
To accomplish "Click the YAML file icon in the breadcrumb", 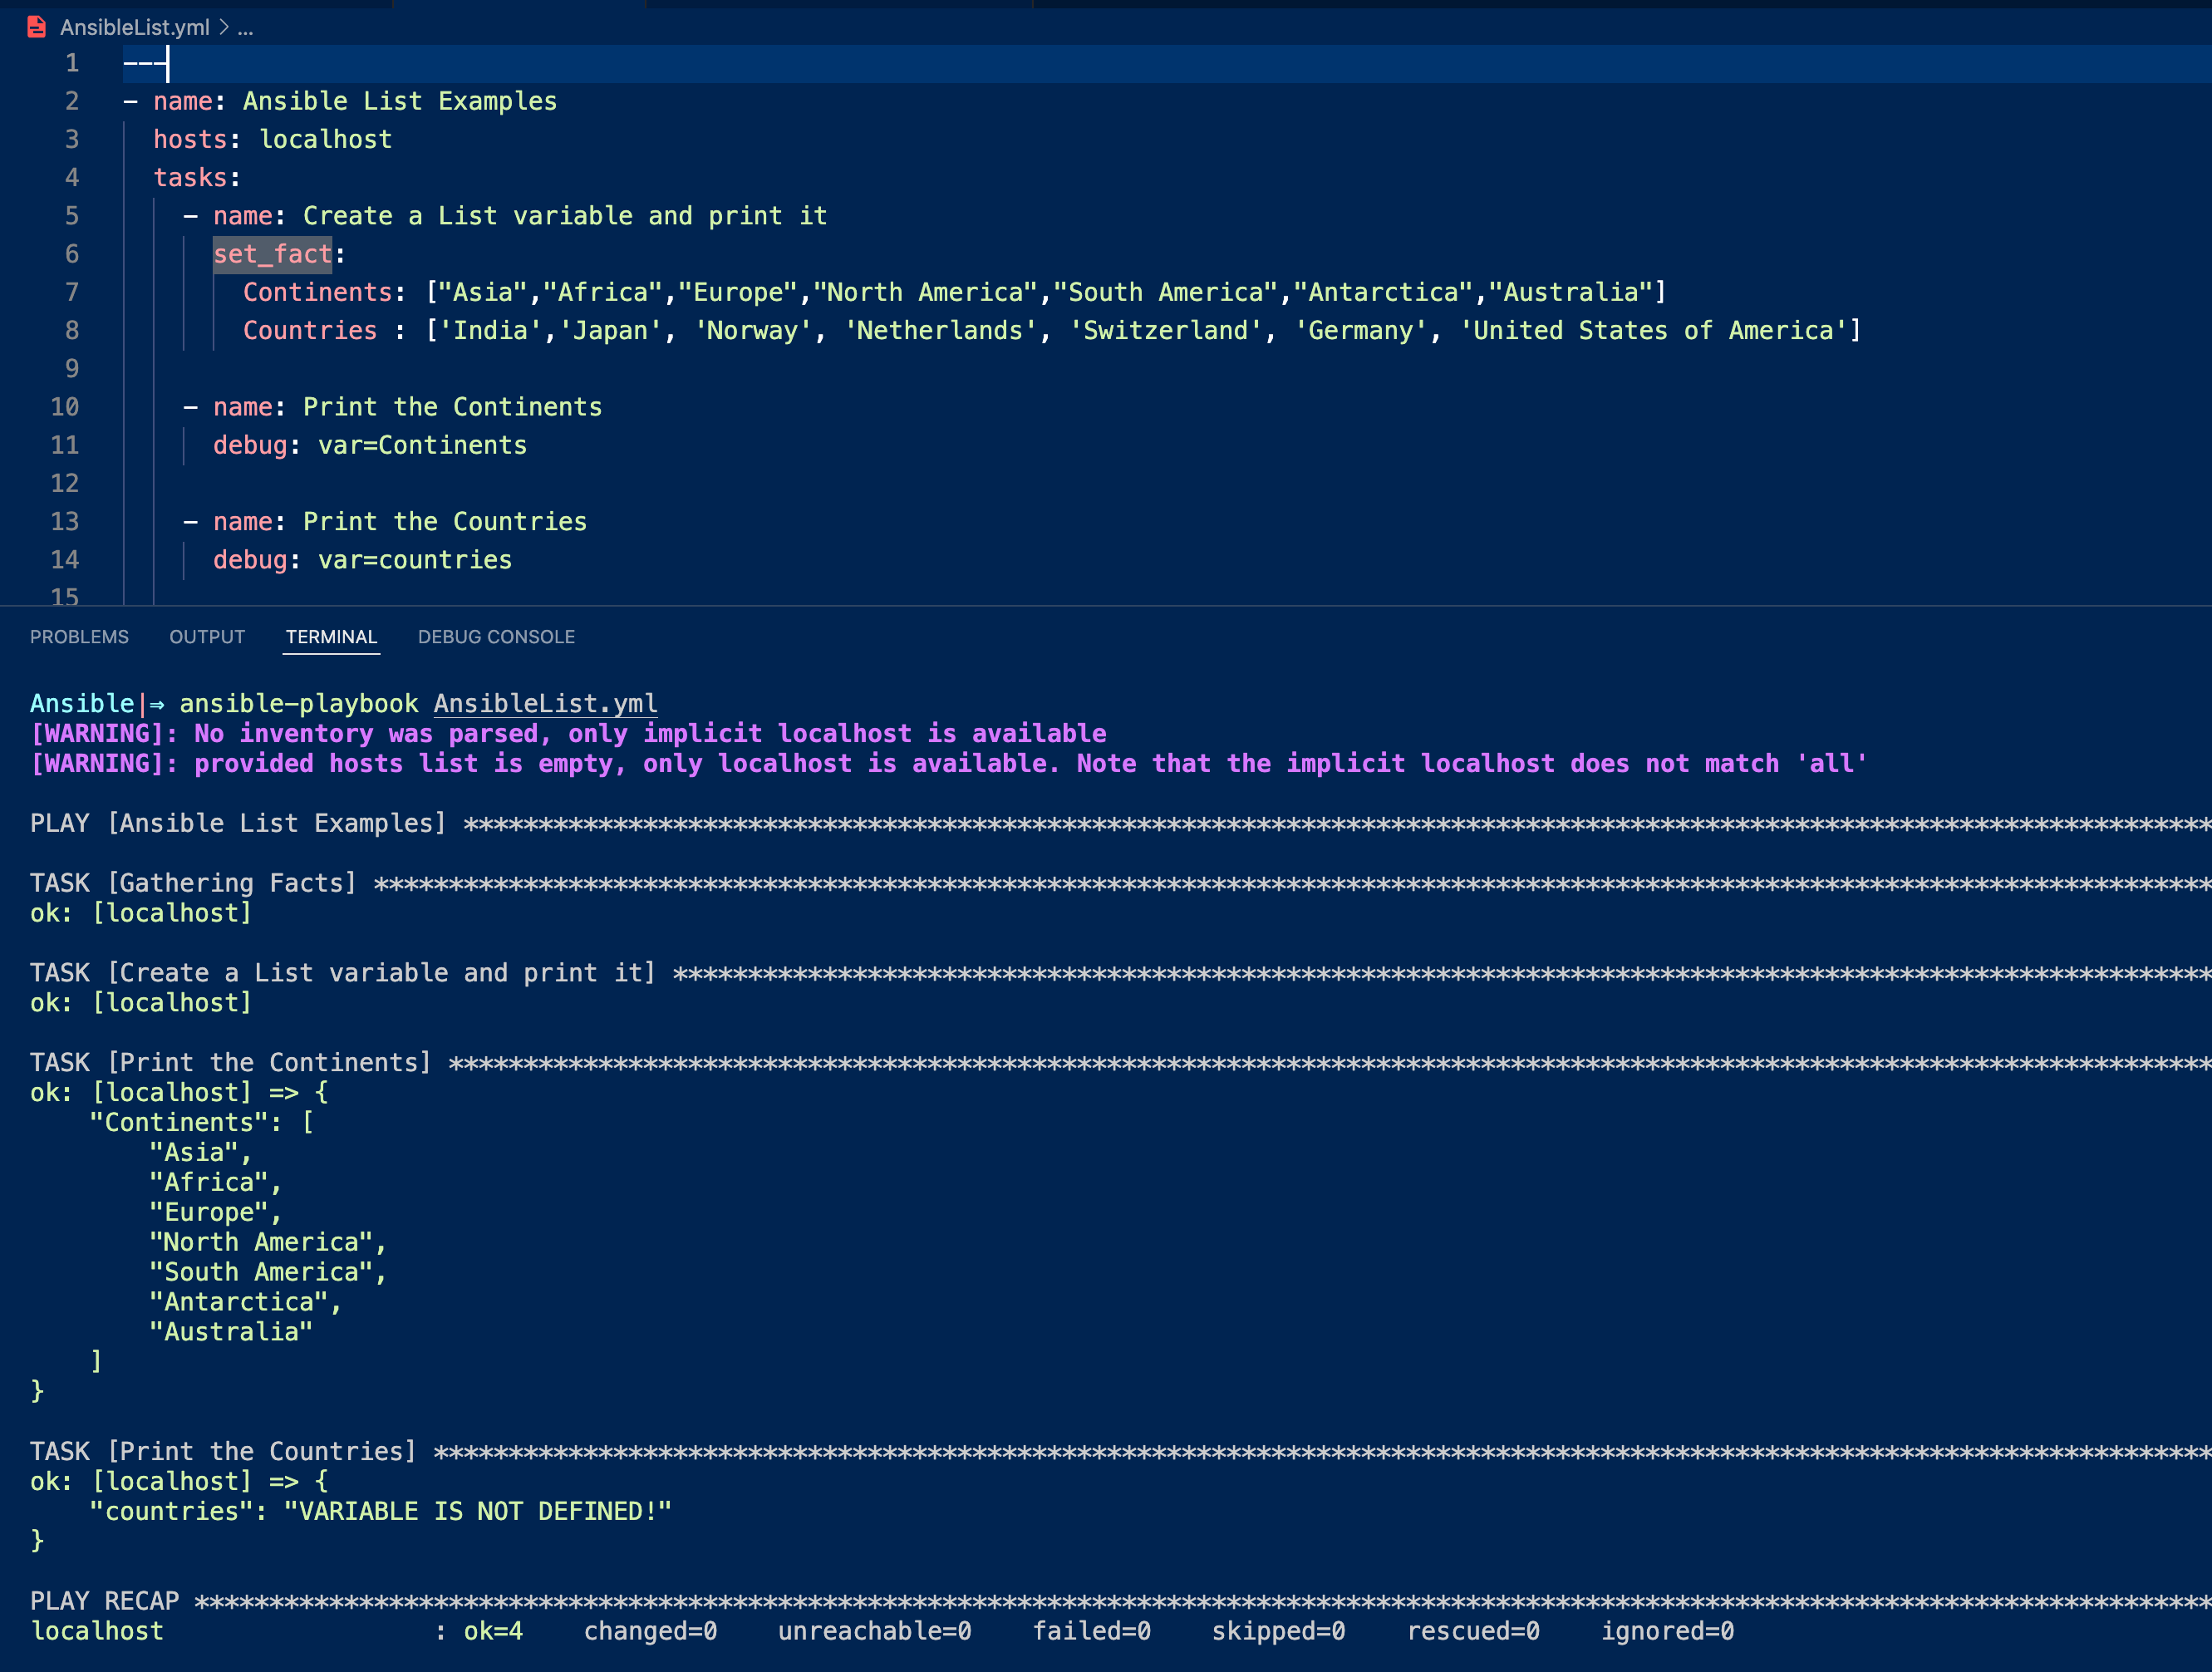I will point(36,27).
